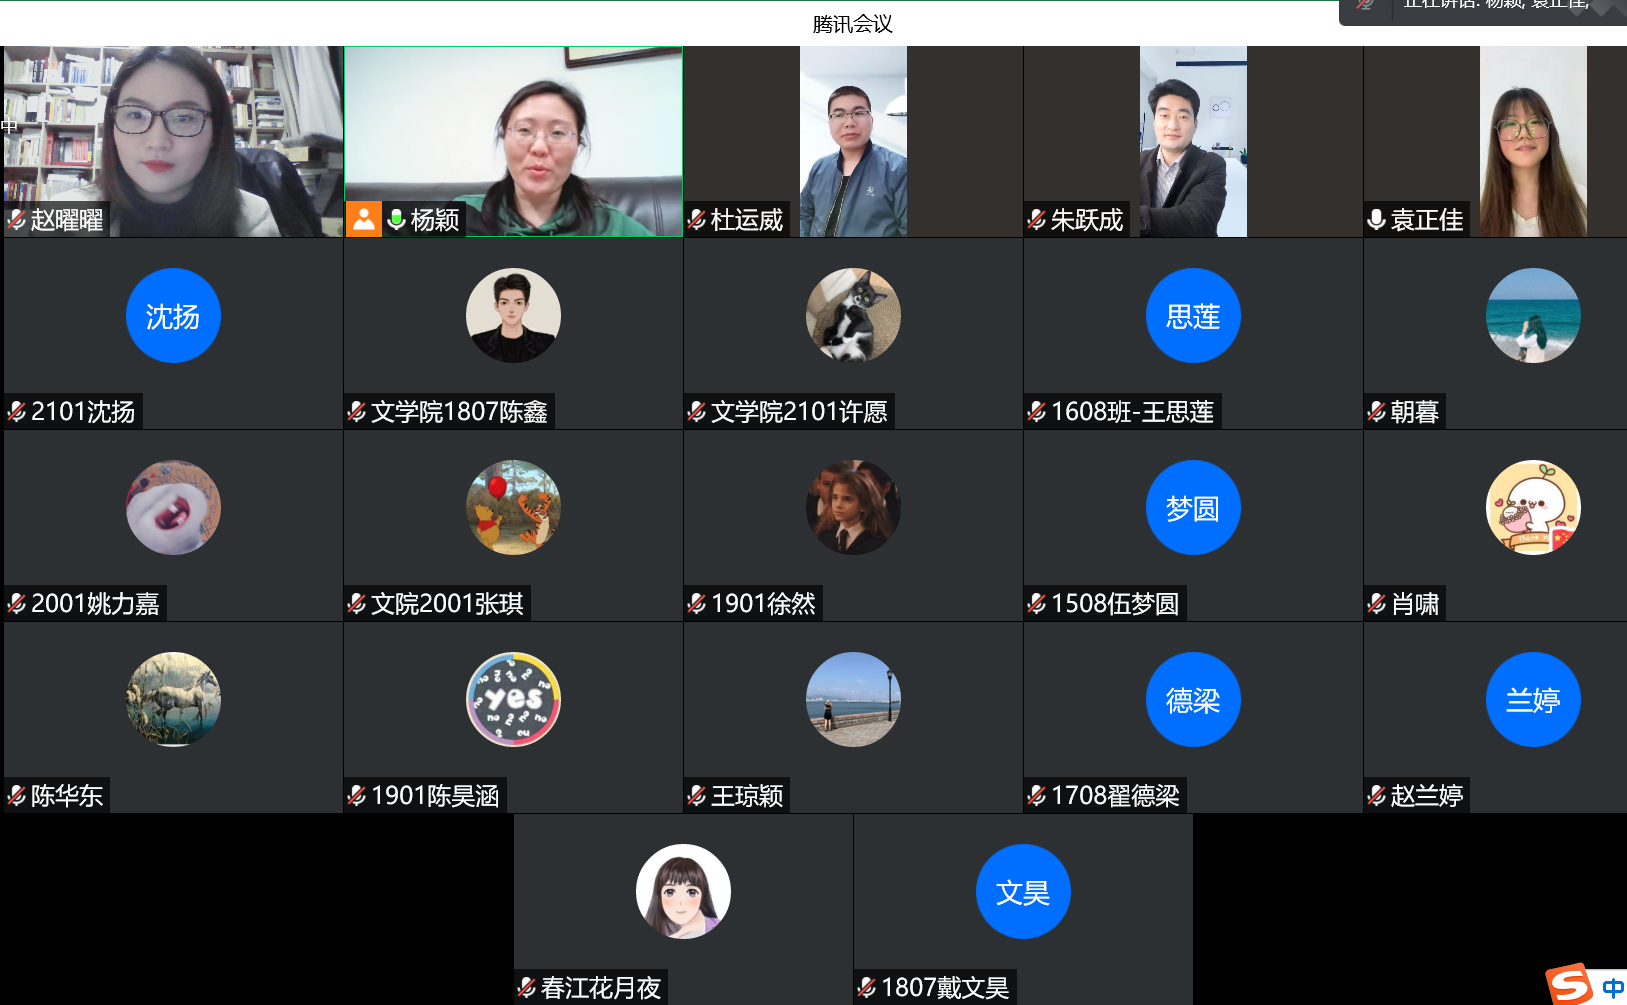Click the muted mic icon beside 赵曜曜
This screenshot has height=1005, width=1627.
point(16,220)
